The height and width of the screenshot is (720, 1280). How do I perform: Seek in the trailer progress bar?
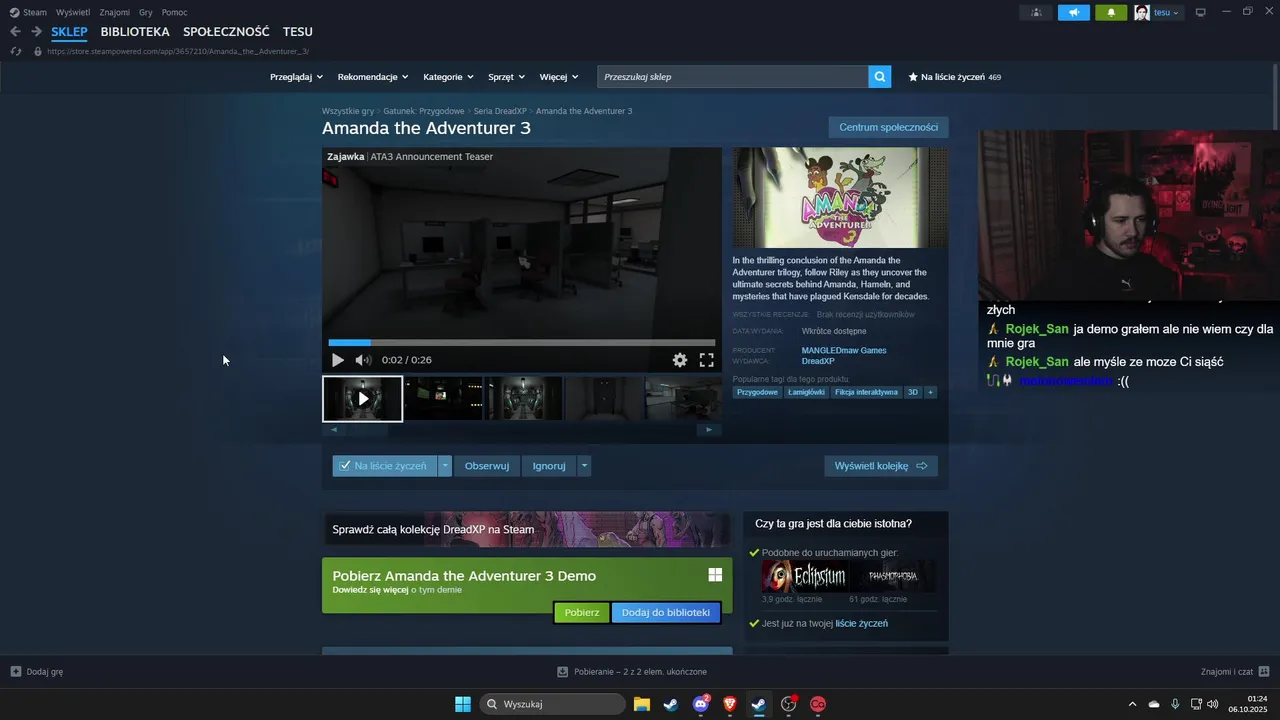[x=522, y=343]
